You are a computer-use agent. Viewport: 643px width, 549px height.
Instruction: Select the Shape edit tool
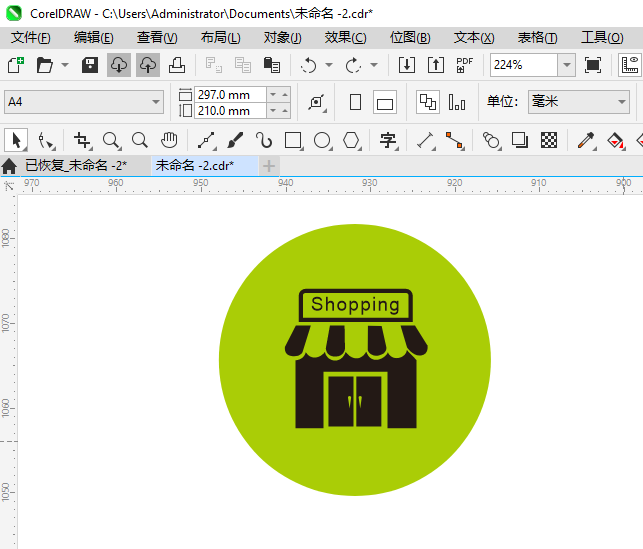46,141
